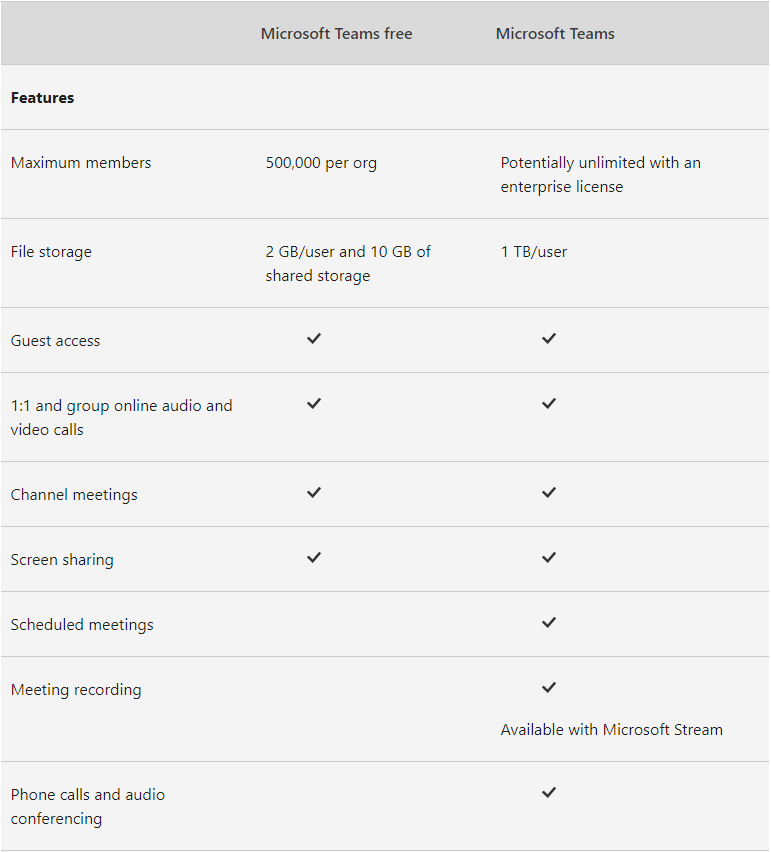The image size is (771, 852).
Task: Click the Microsoft Teams column header
Action: [555, 34]
